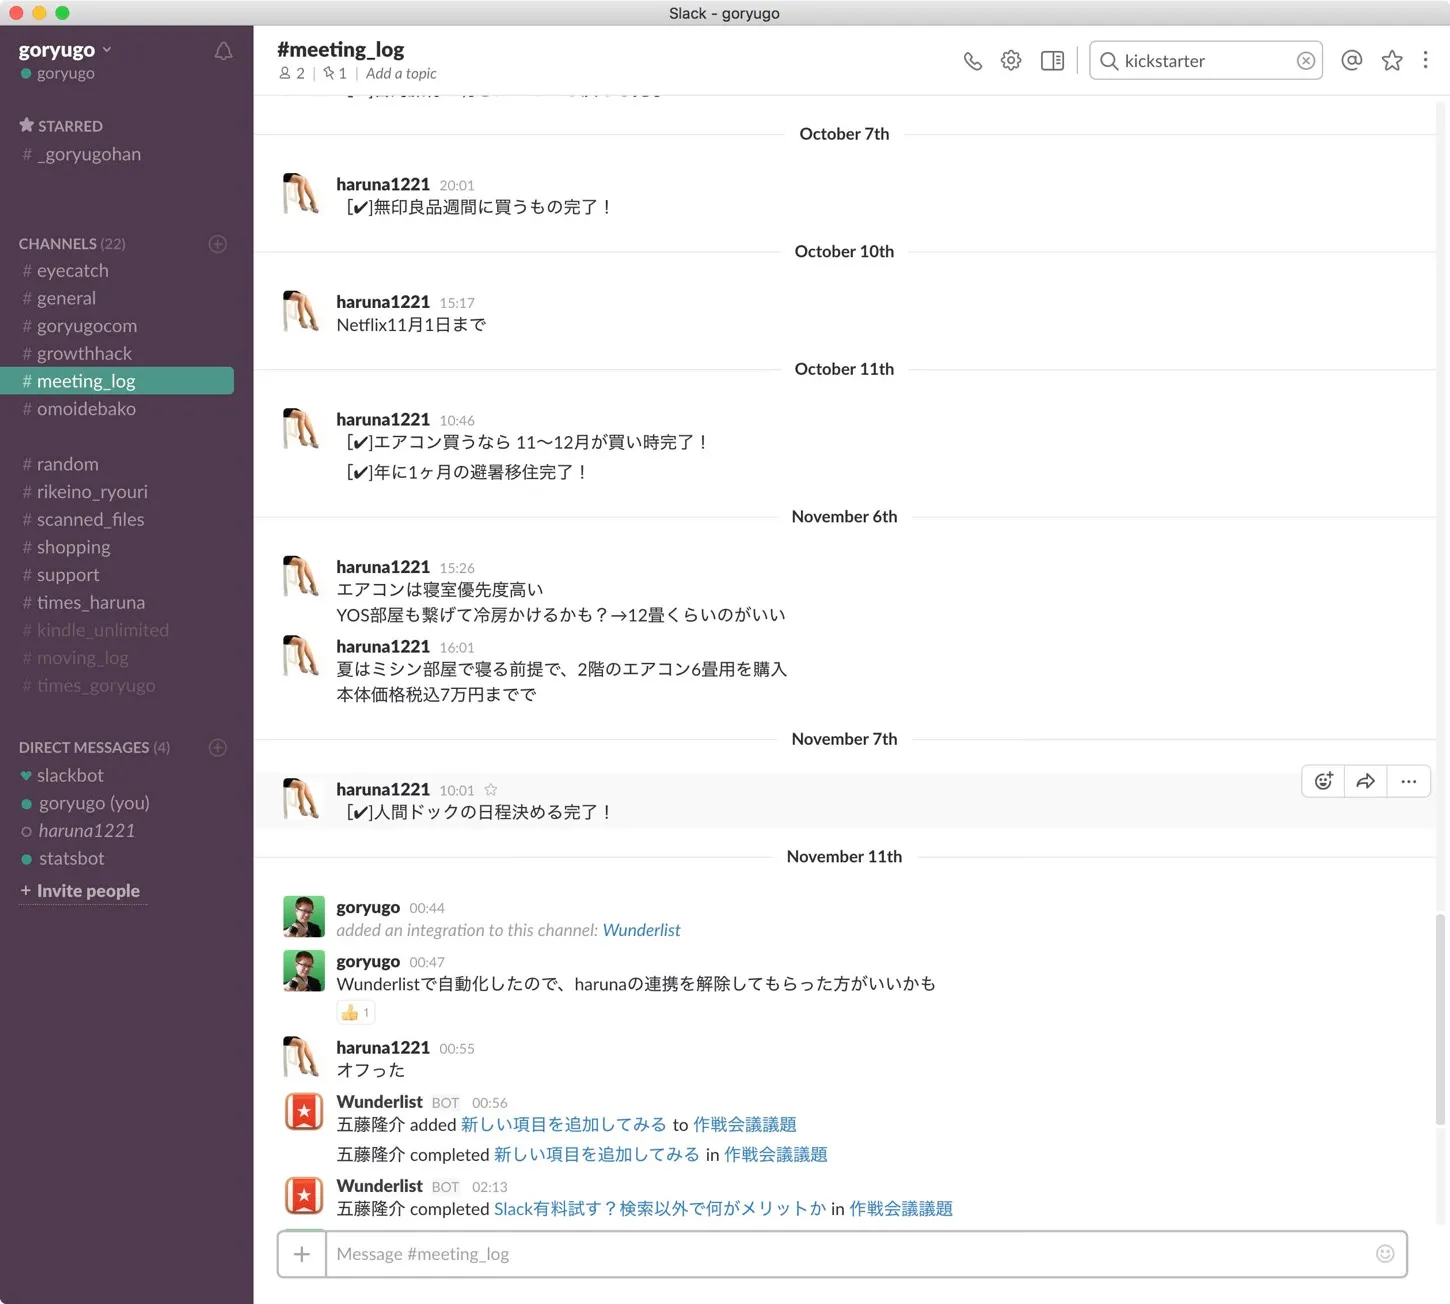1450x1304 pixels.
Task: Switch to #support channel
Action: 61,575
